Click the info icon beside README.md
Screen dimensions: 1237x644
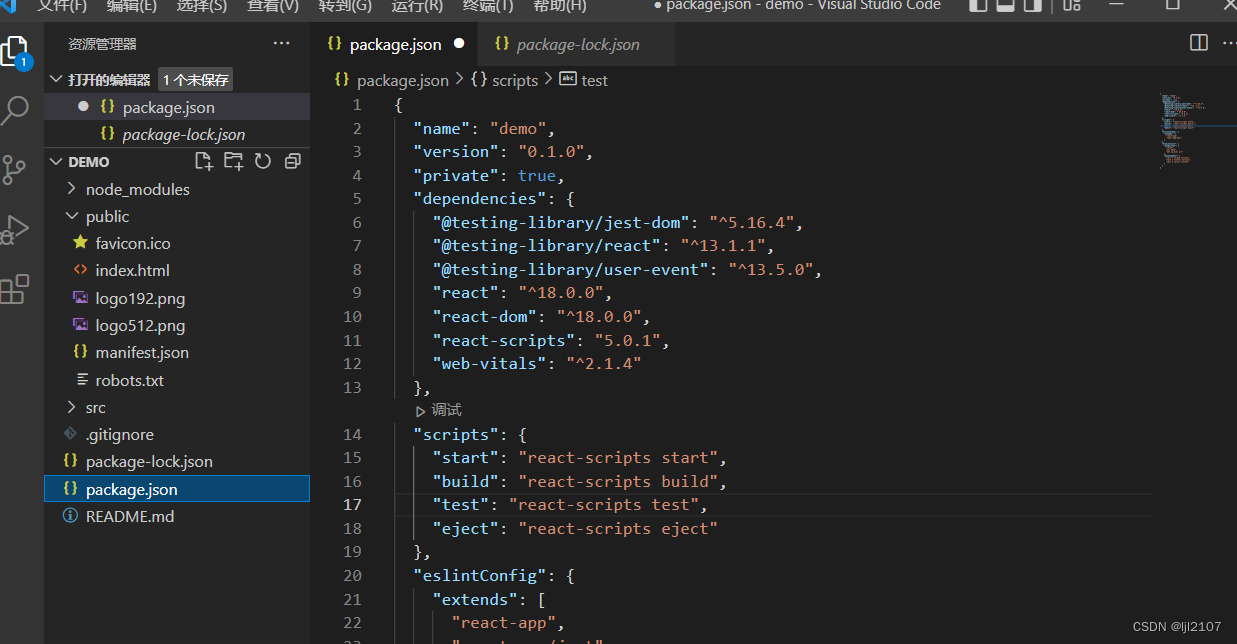[70, 516]
